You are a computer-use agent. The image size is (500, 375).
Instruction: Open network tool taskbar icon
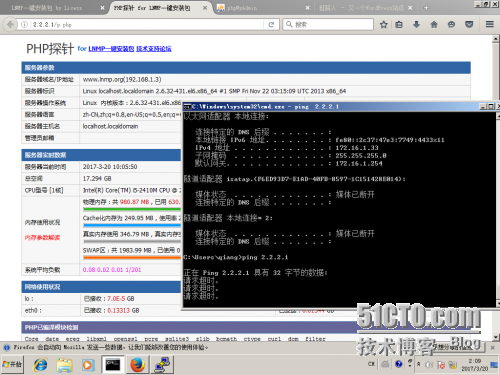tap(162, 365)
